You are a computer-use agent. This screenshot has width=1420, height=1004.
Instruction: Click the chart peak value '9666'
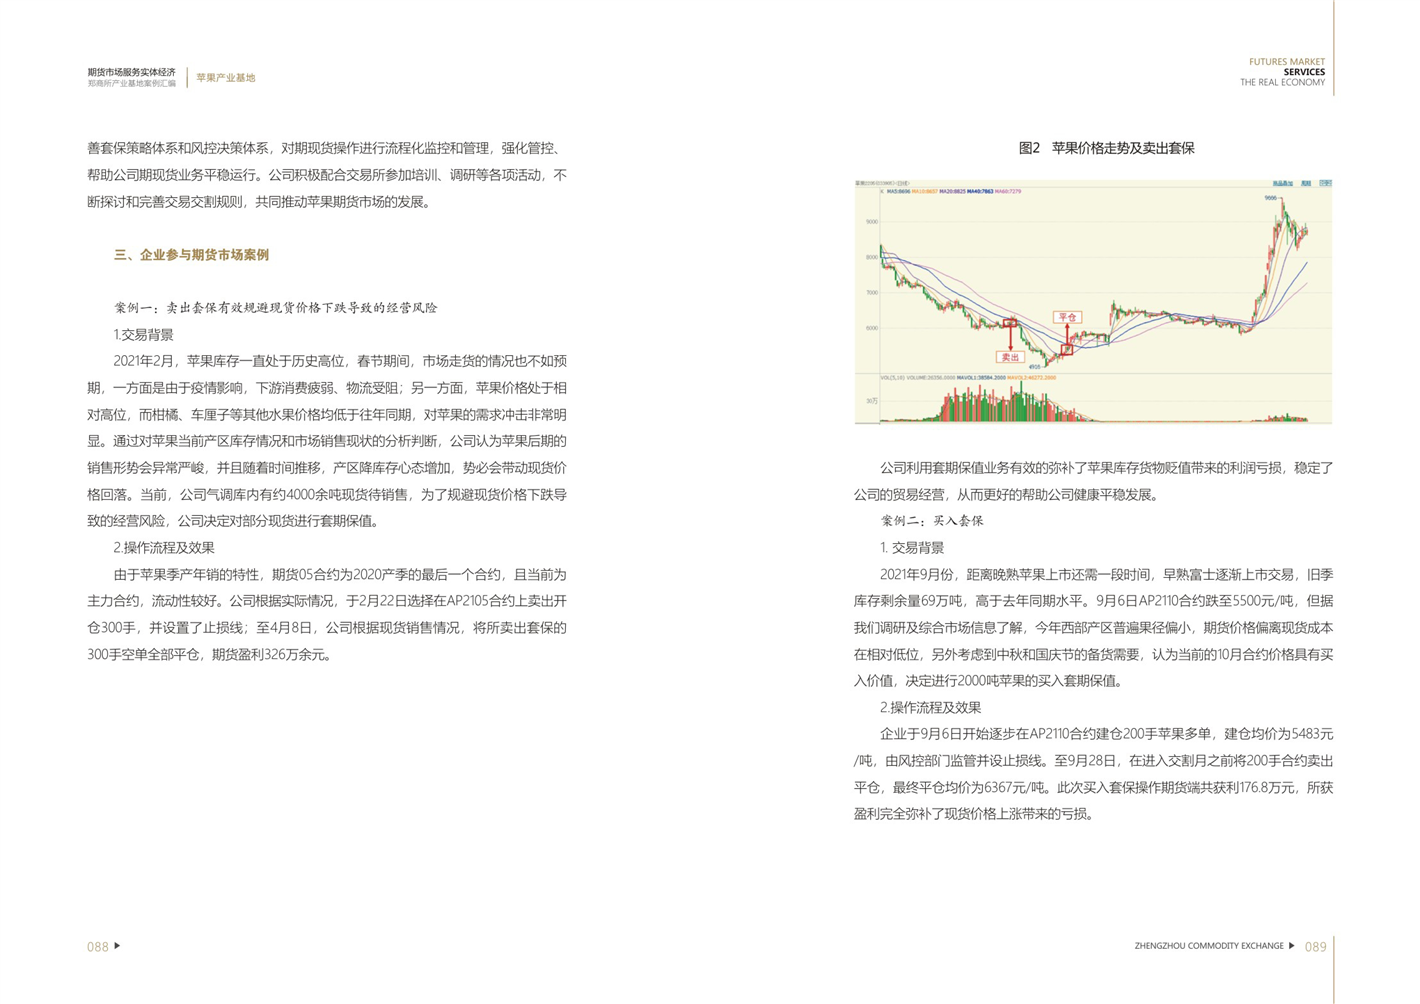[x=1271, y=198]
